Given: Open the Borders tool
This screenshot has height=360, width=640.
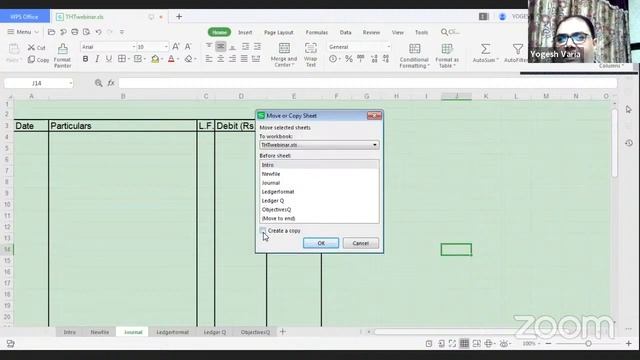Looking at the screenshot, I should 122,59.
